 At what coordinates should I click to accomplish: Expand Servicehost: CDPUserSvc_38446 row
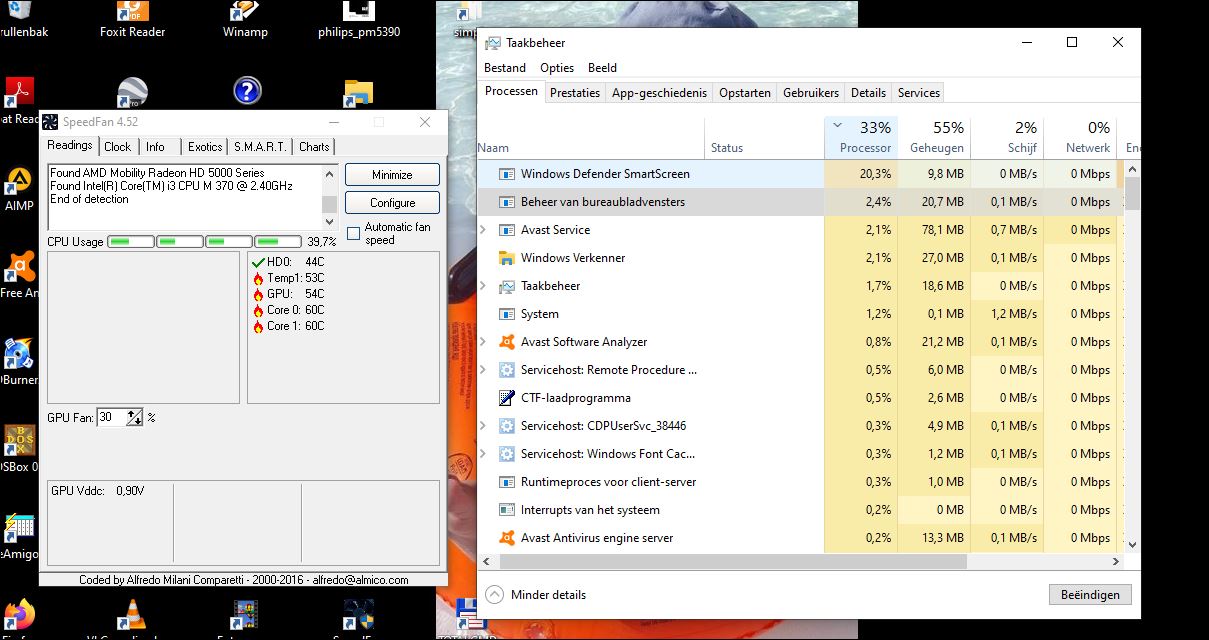coord(485,426)
